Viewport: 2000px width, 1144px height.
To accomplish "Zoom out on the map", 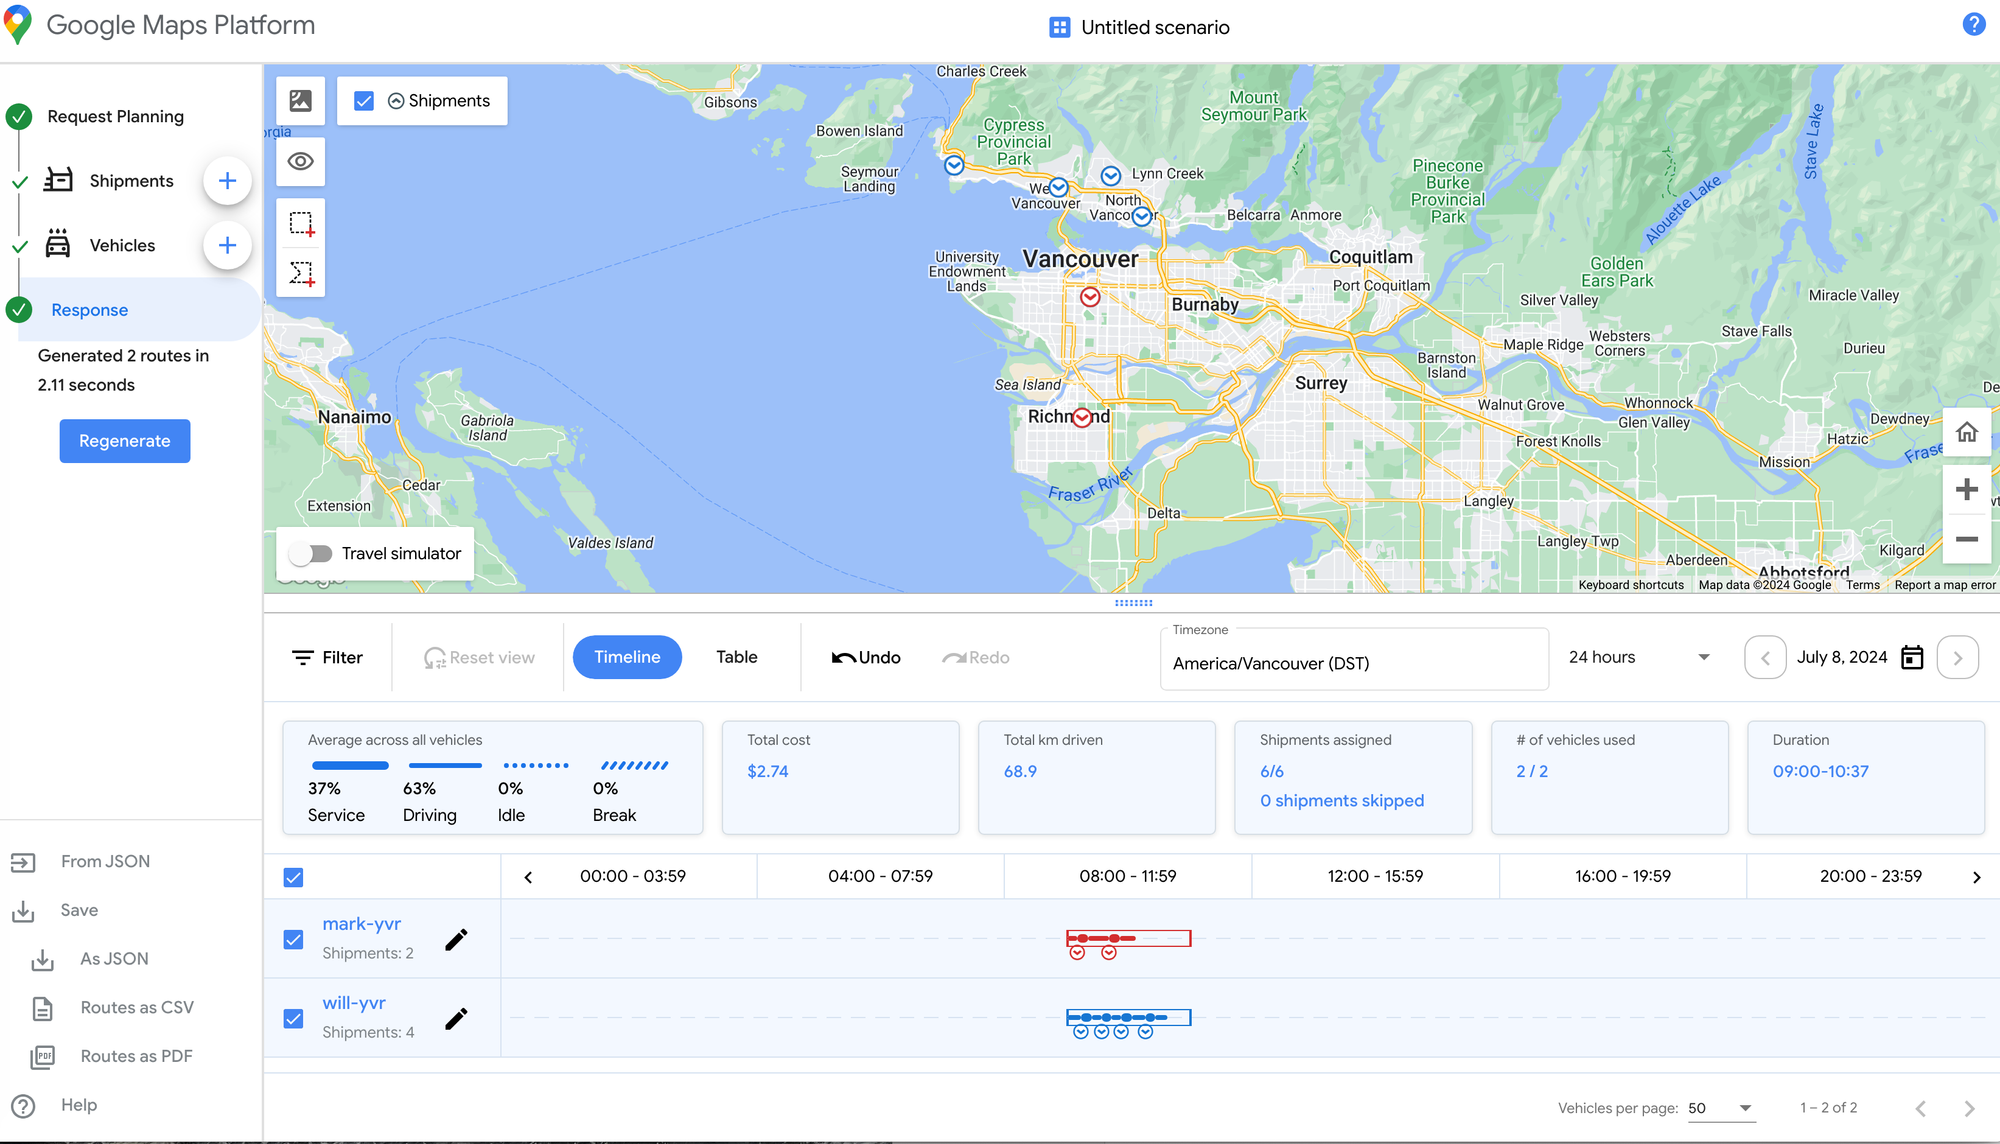I will click(1966, 539).
